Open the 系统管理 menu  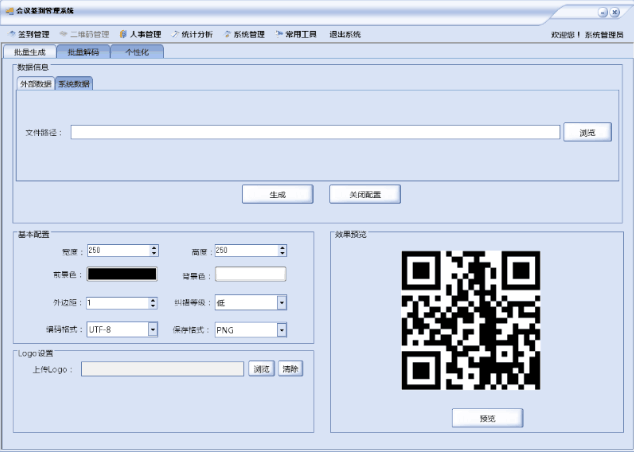point(244,34)
